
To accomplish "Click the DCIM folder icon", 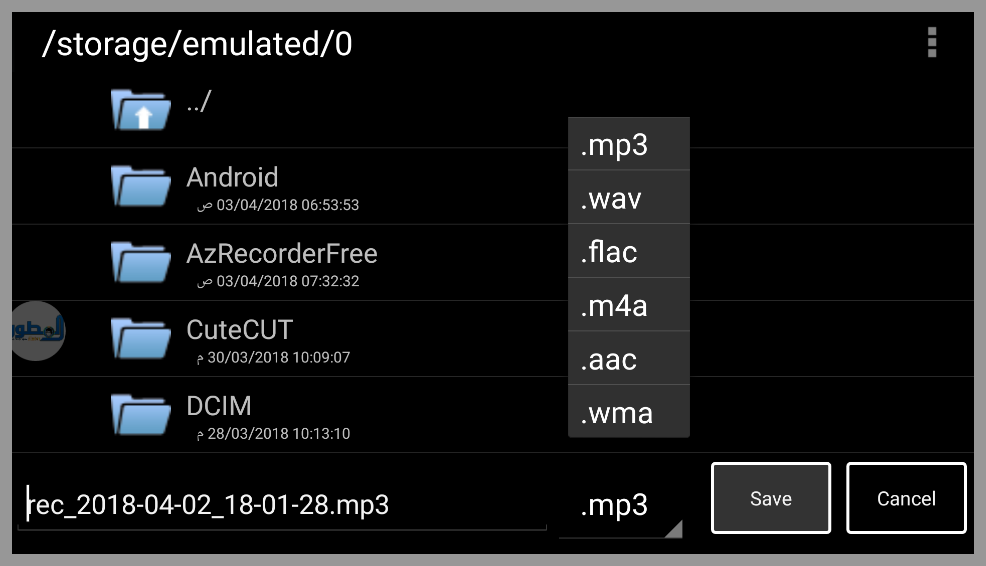I will tap(141, 413).
